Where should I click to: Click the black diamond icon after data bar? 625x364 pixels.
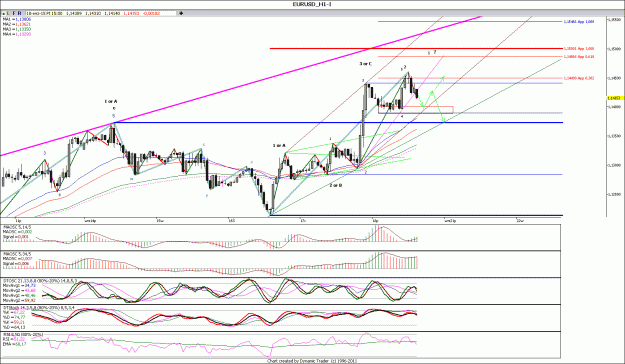pyautogui.click(x=181, y=13)
